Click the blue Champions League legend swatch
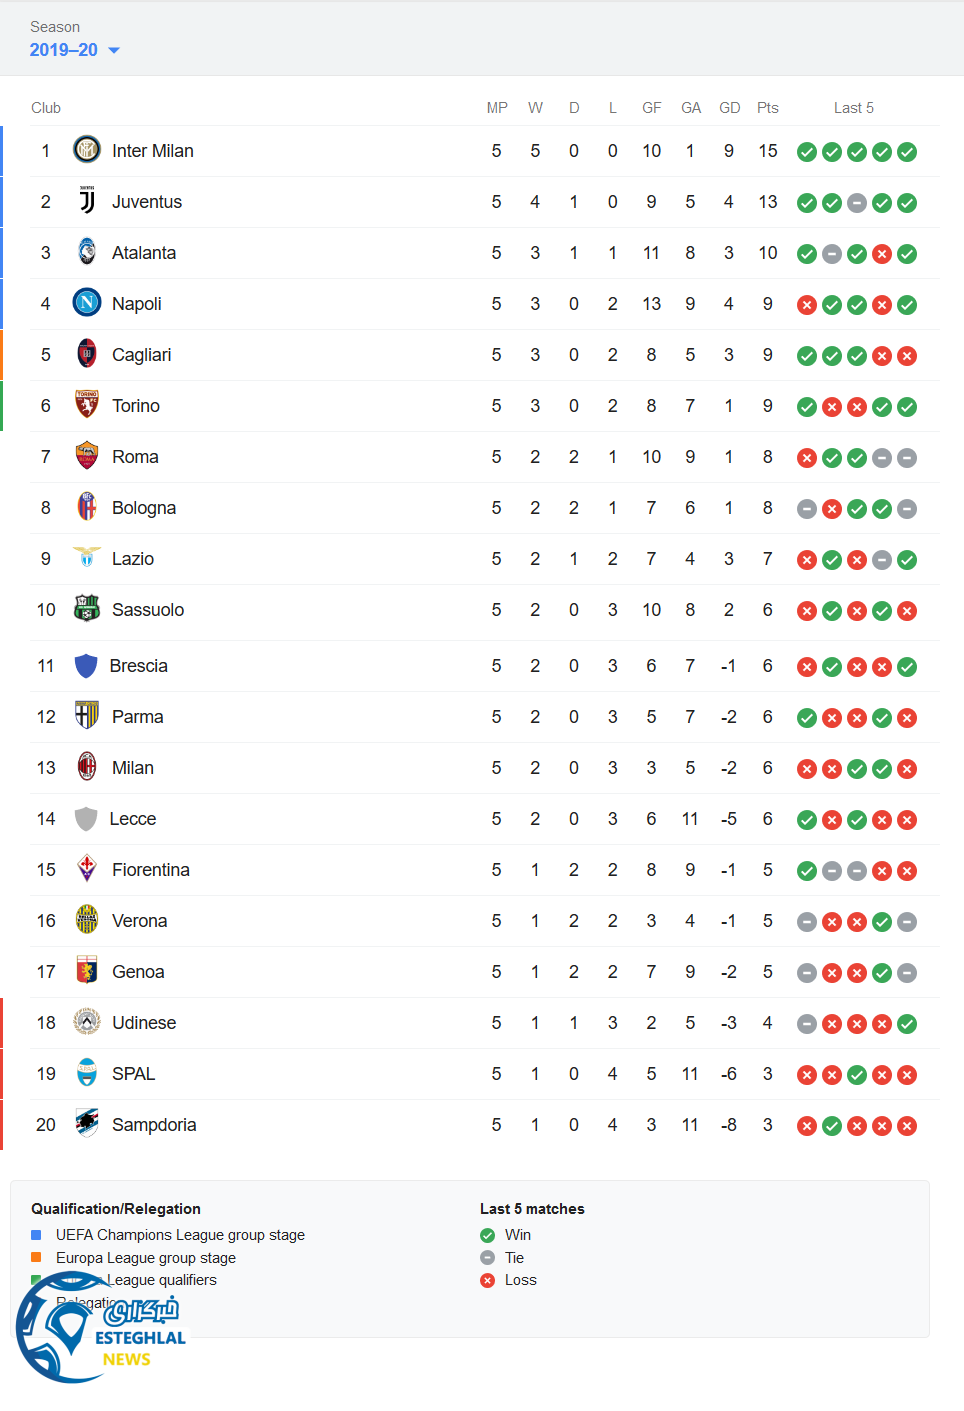The width and height of the screenshot is (964, 1411). point(36,1235)
